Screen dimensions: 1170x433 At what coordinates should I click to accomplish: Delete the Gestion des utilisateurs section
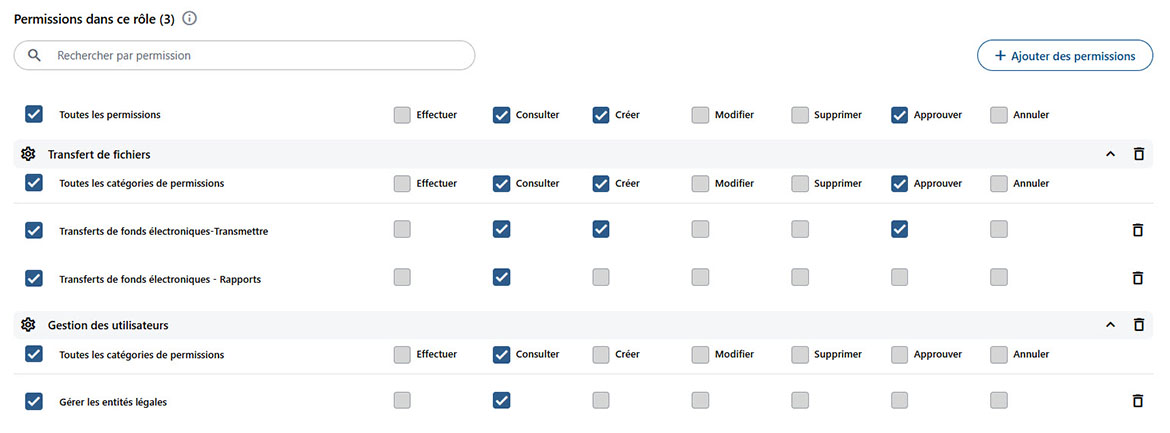1138,325
